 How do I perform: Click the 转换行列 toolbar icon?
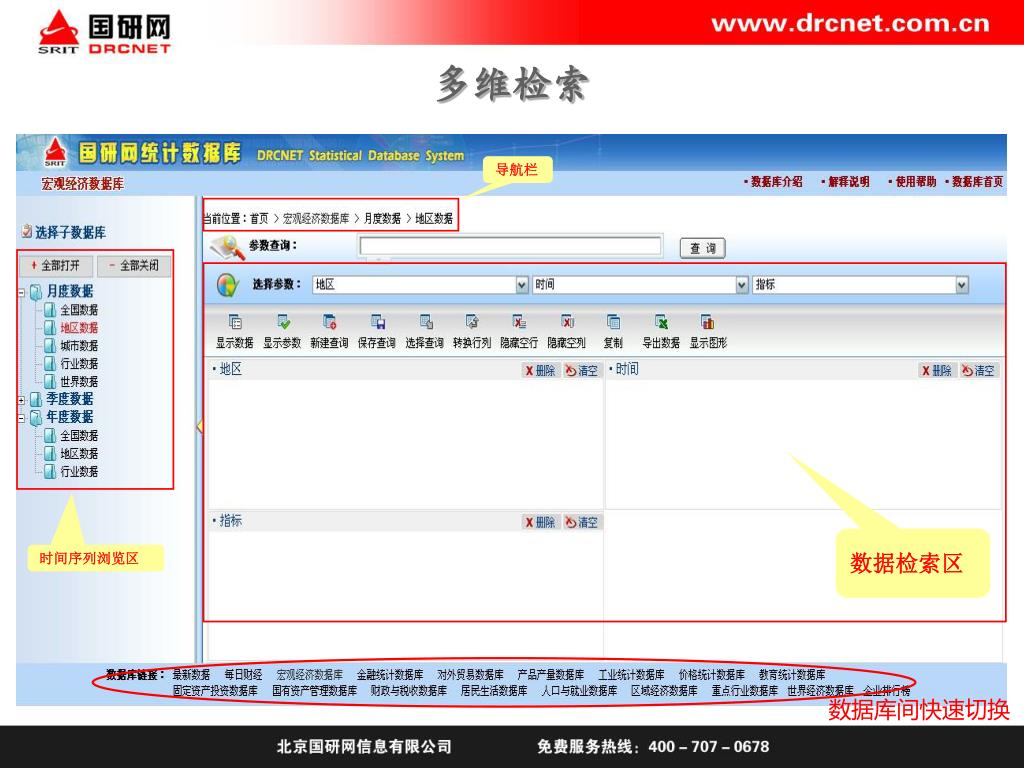tap(472, 322)
